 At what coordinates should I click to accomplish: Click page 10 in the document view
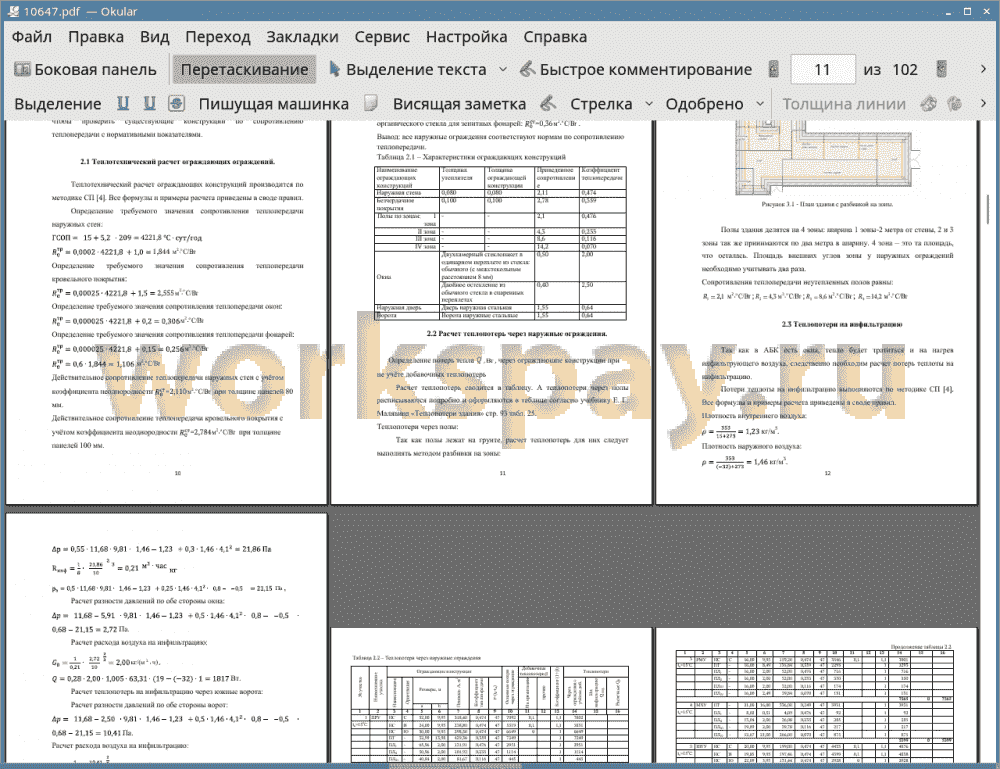[x=166, y=312]
